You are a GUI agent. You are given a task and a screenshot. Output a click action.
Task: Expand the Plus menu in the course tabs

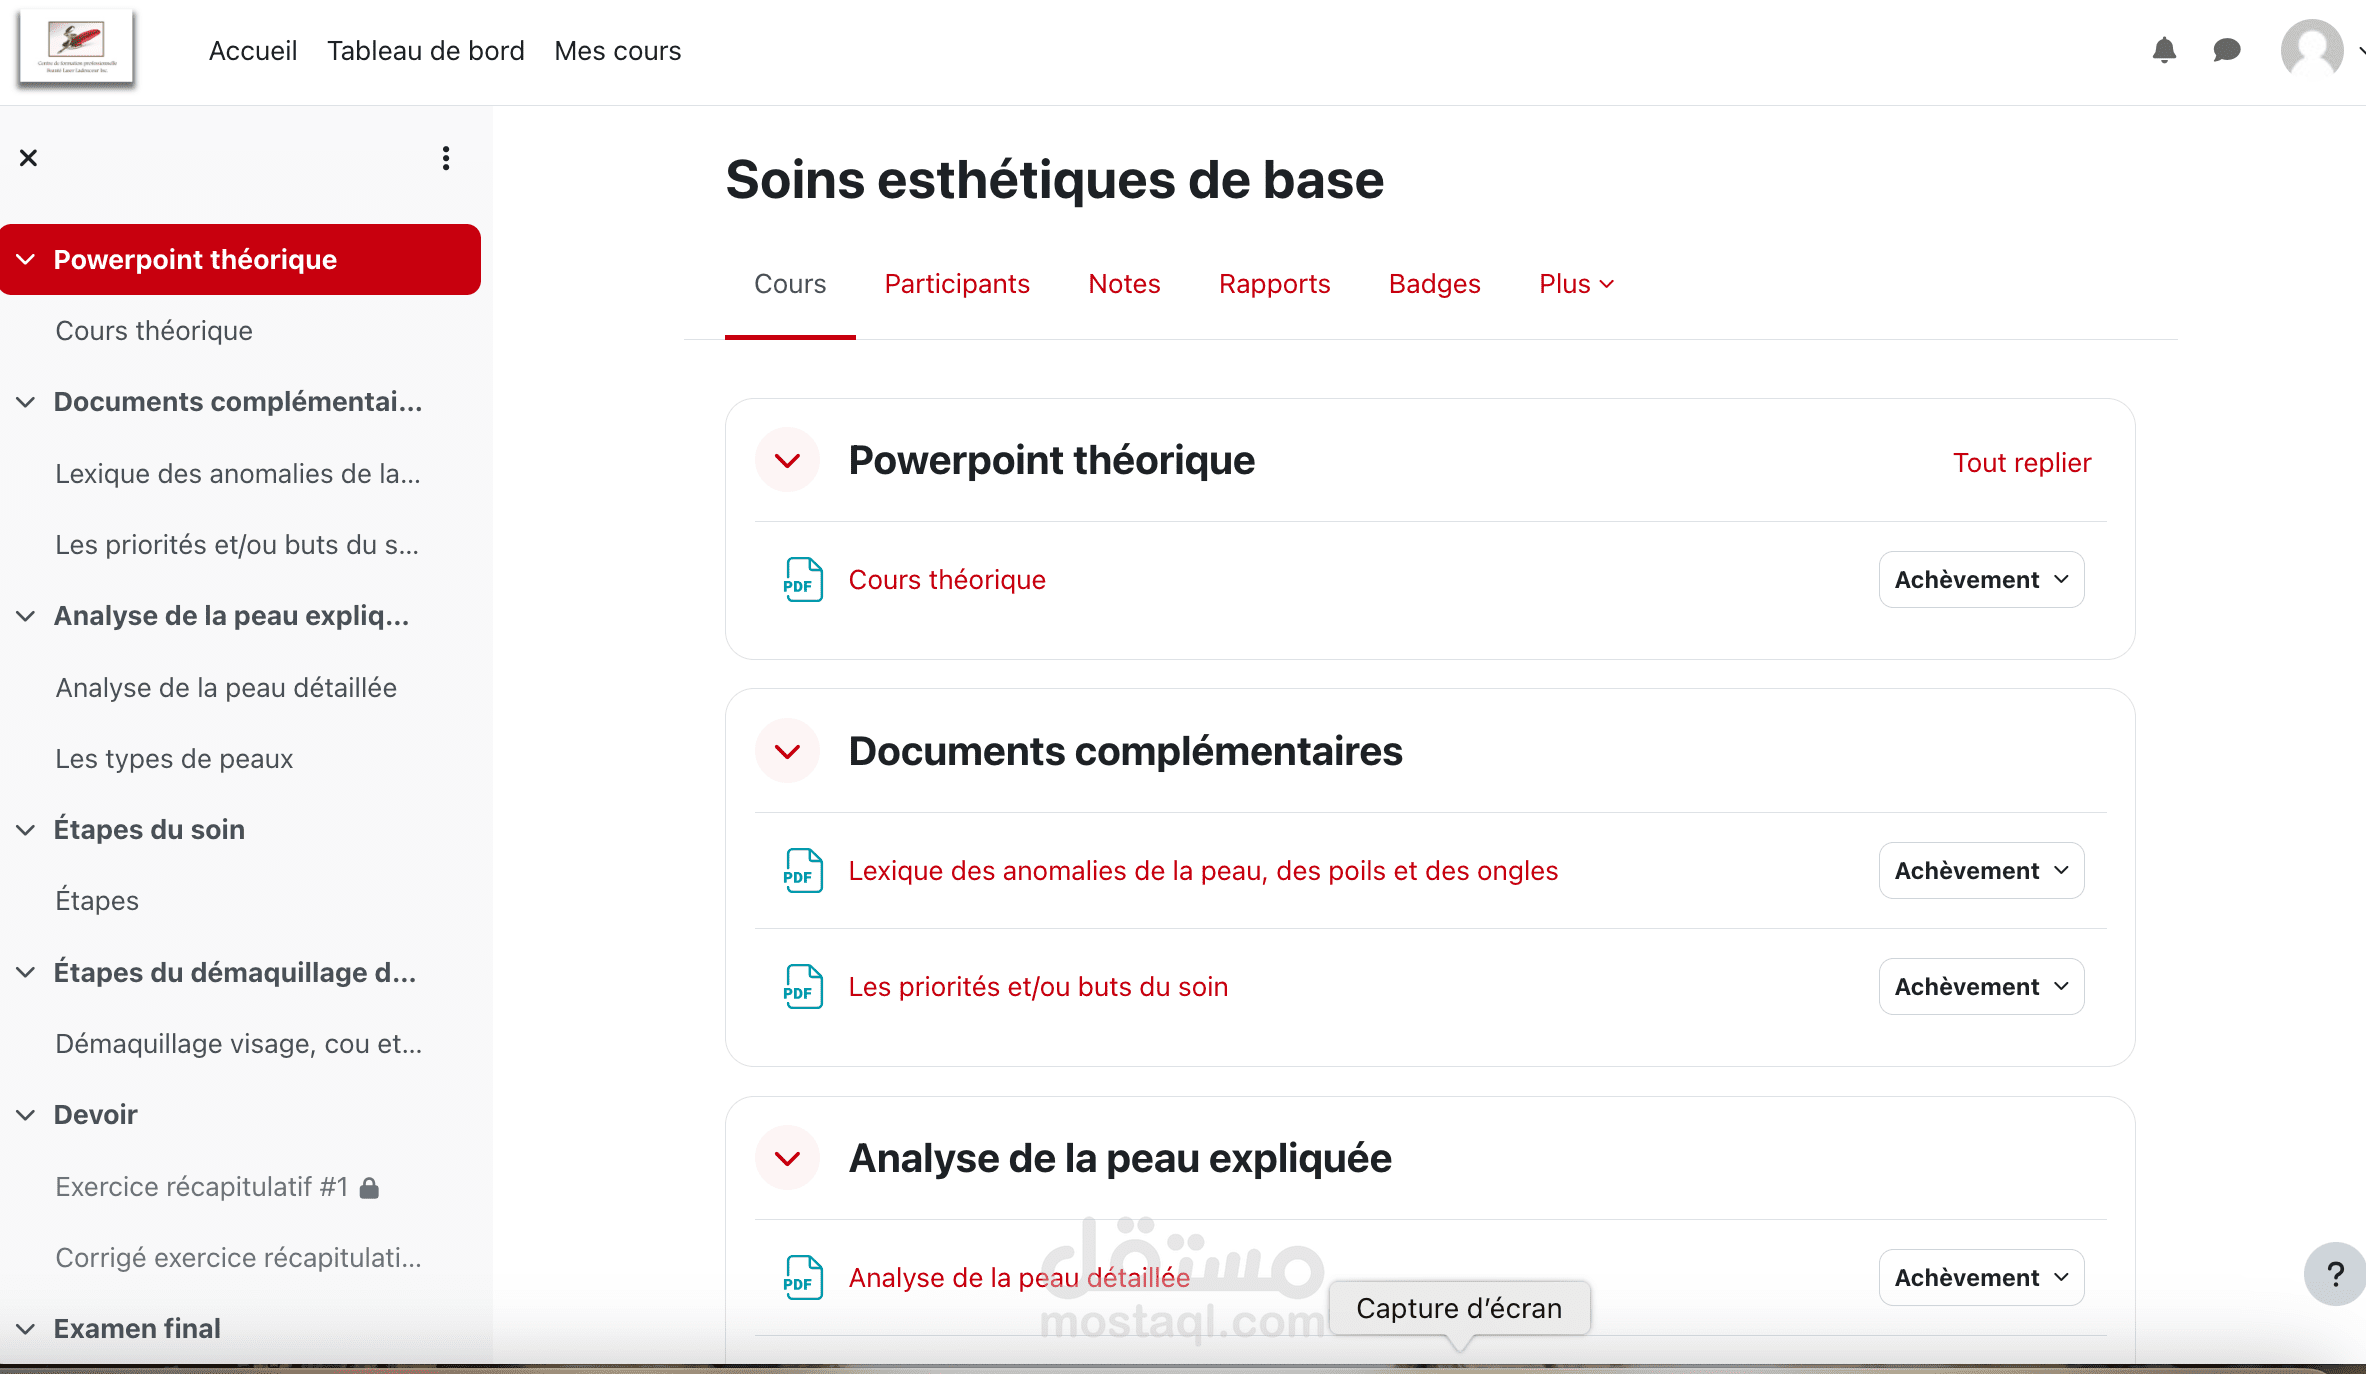click(1576, 284)
